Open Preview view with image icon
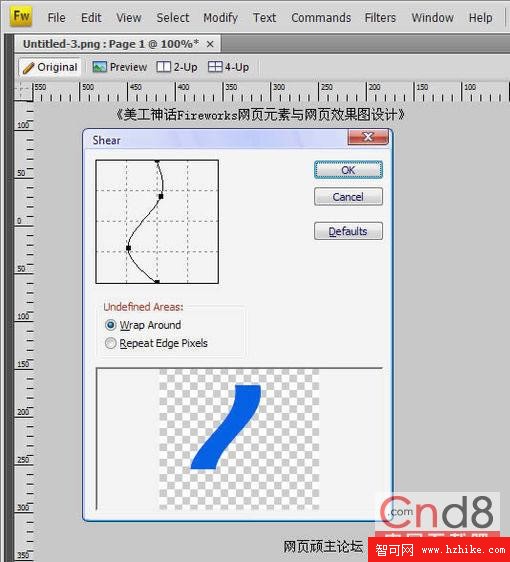 click(120, 67)
